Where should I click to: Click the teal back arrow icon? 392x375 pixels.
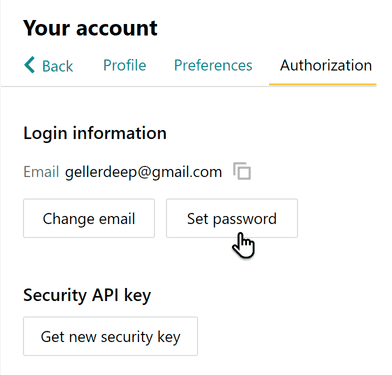click(30, 65)
